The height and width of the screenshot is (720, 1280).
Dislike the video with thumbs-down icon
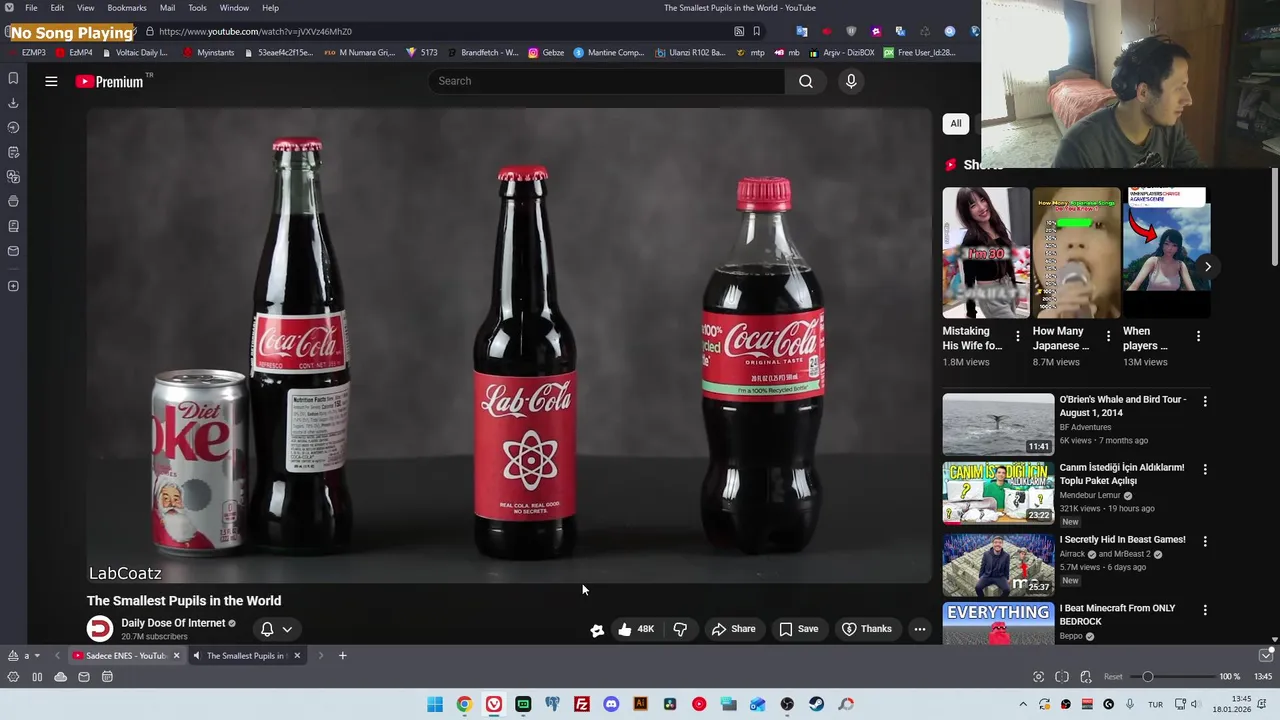point(680,629)
